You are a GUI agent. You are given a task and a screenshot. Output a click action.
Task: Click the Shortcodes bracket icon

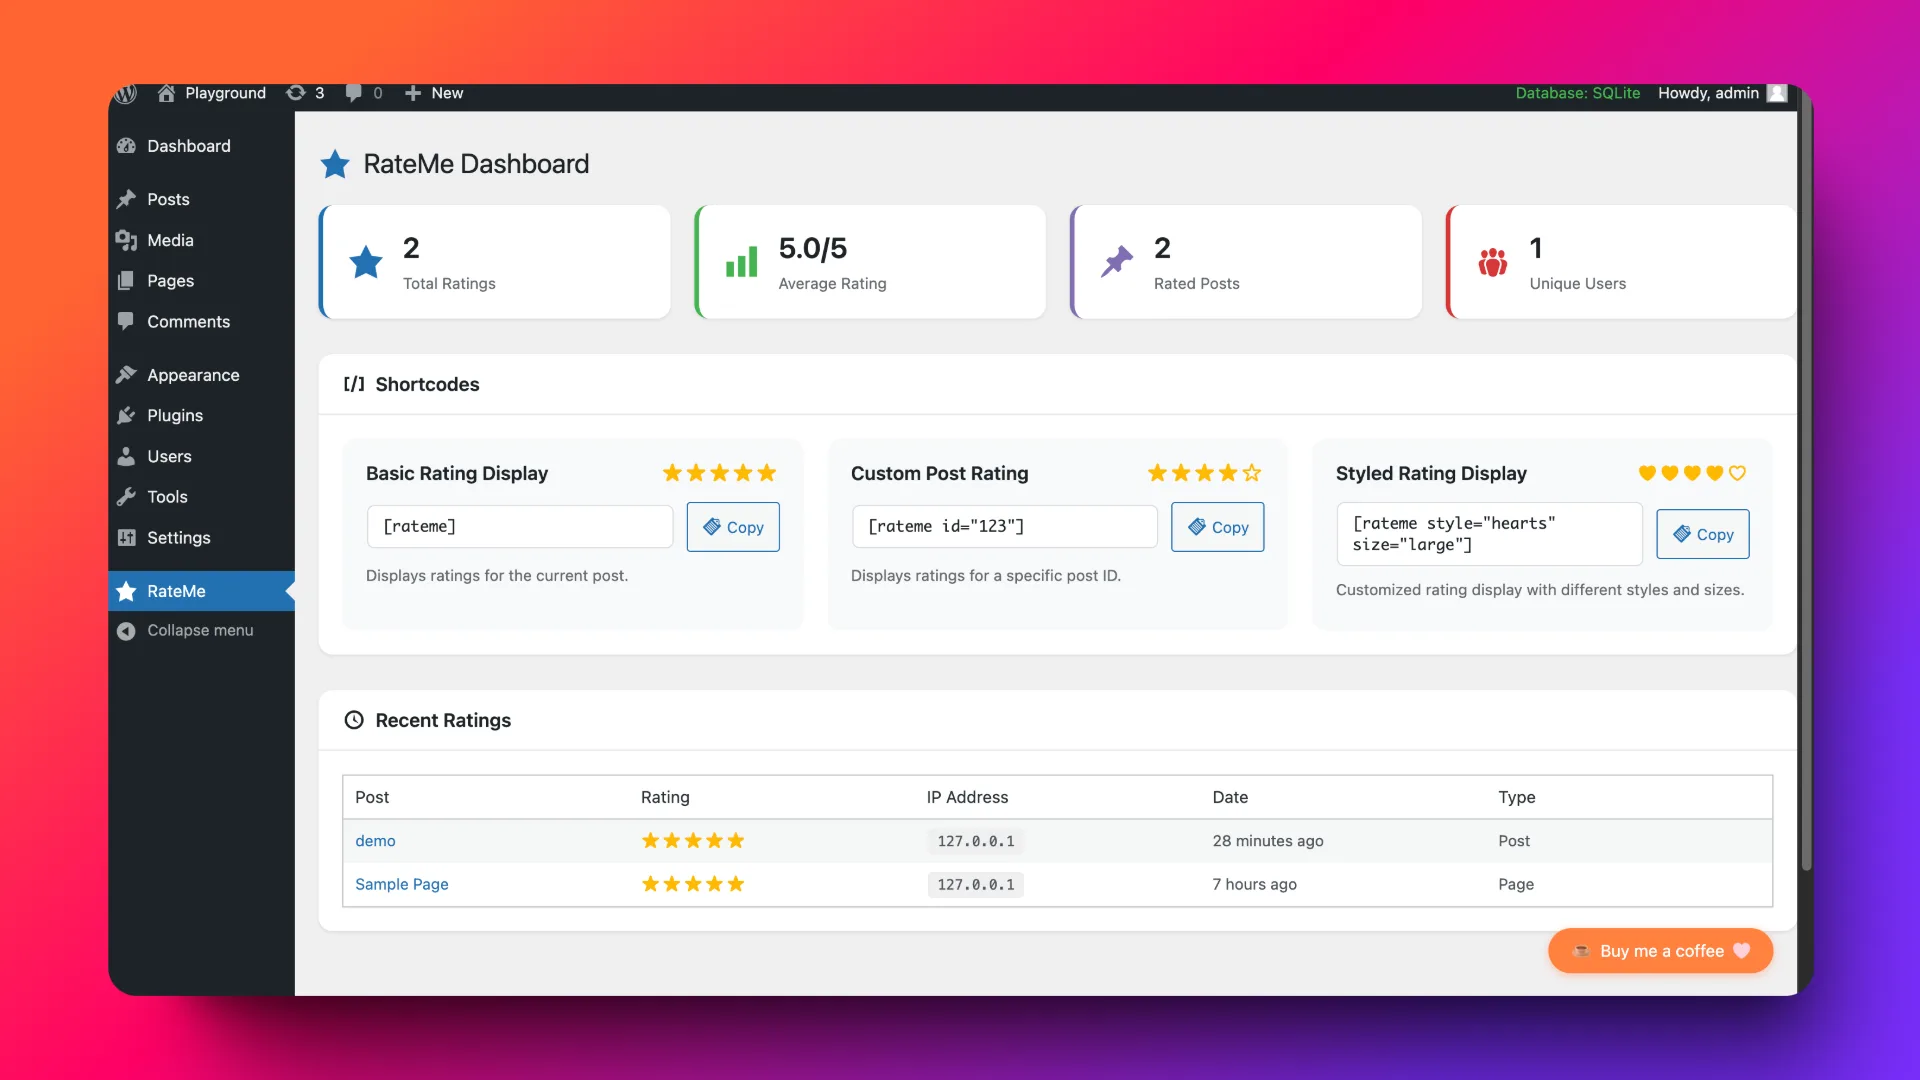coord(354,384)
